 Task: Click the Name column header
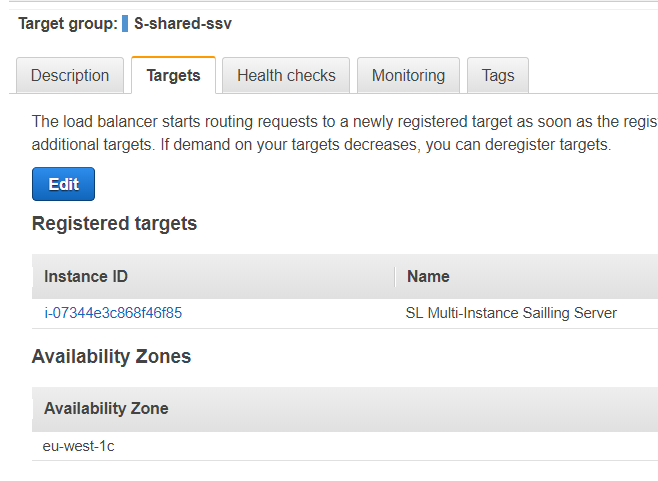[x=428, y=276]
